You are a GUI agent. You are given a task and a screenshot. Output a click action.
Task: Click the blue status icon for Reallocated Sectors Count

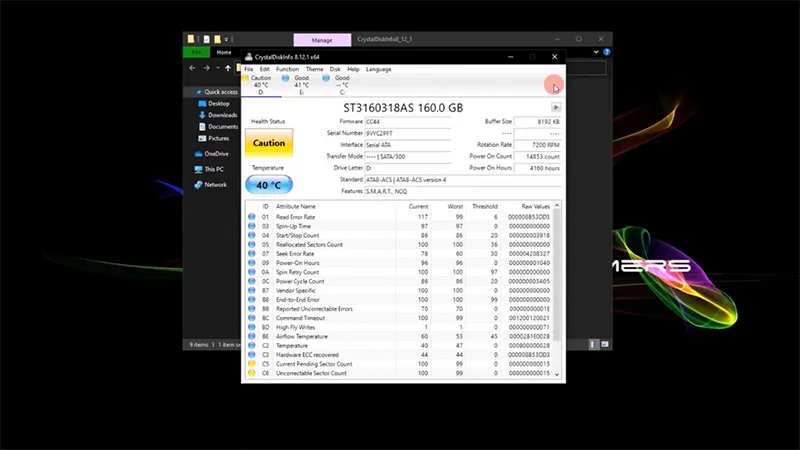[x=251, y=244]
